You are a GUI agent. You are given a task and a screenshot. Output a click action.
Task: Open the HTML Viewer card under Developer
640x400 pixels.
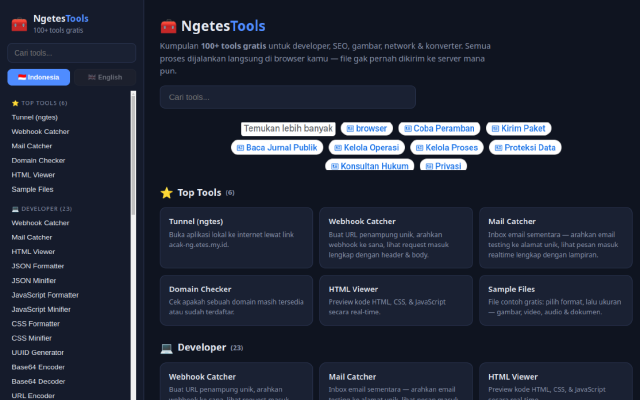point(556,381)
